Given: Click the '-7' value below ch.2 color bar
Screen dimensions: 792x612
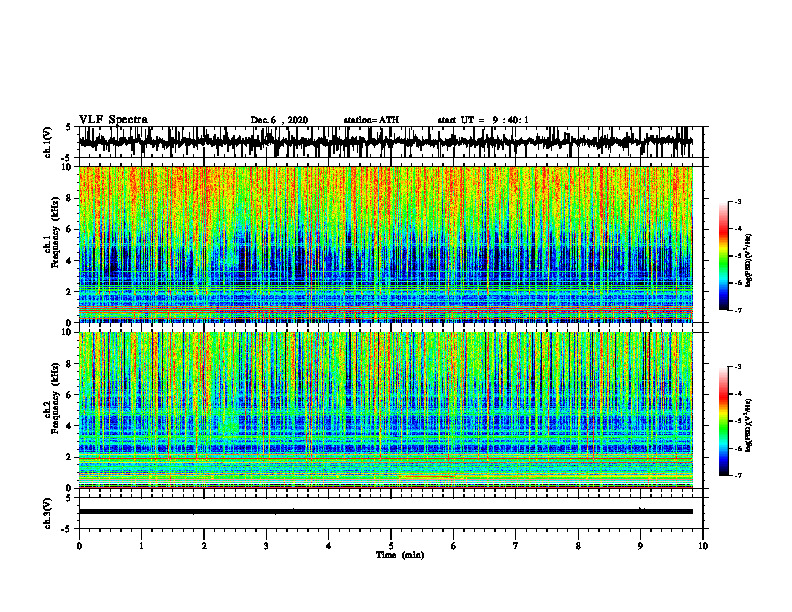Looking at the screenshot, I should 737,475.
